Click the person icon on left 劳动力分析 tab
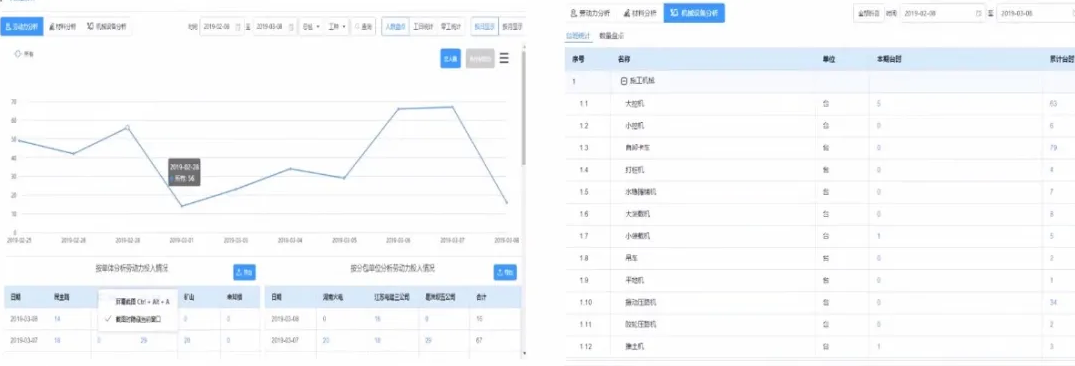This screenshot has width=1075, height=366. click(x=8, y=27)
